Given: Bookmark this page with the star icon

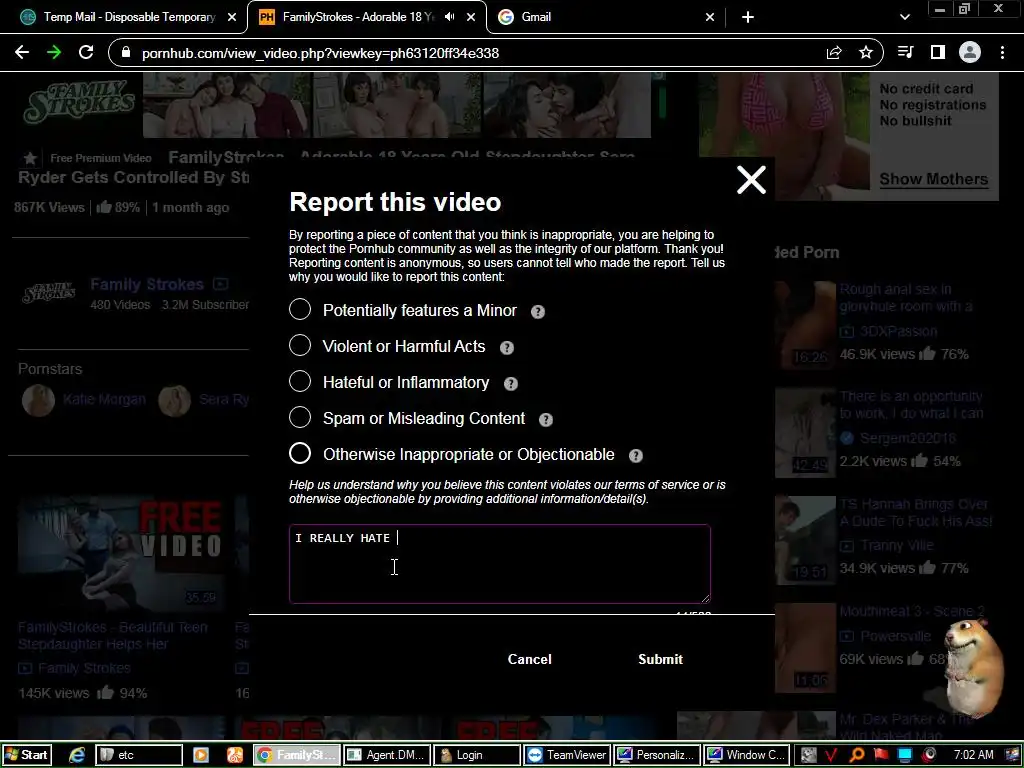Looking at the screenshot, I should coord(866,52).
